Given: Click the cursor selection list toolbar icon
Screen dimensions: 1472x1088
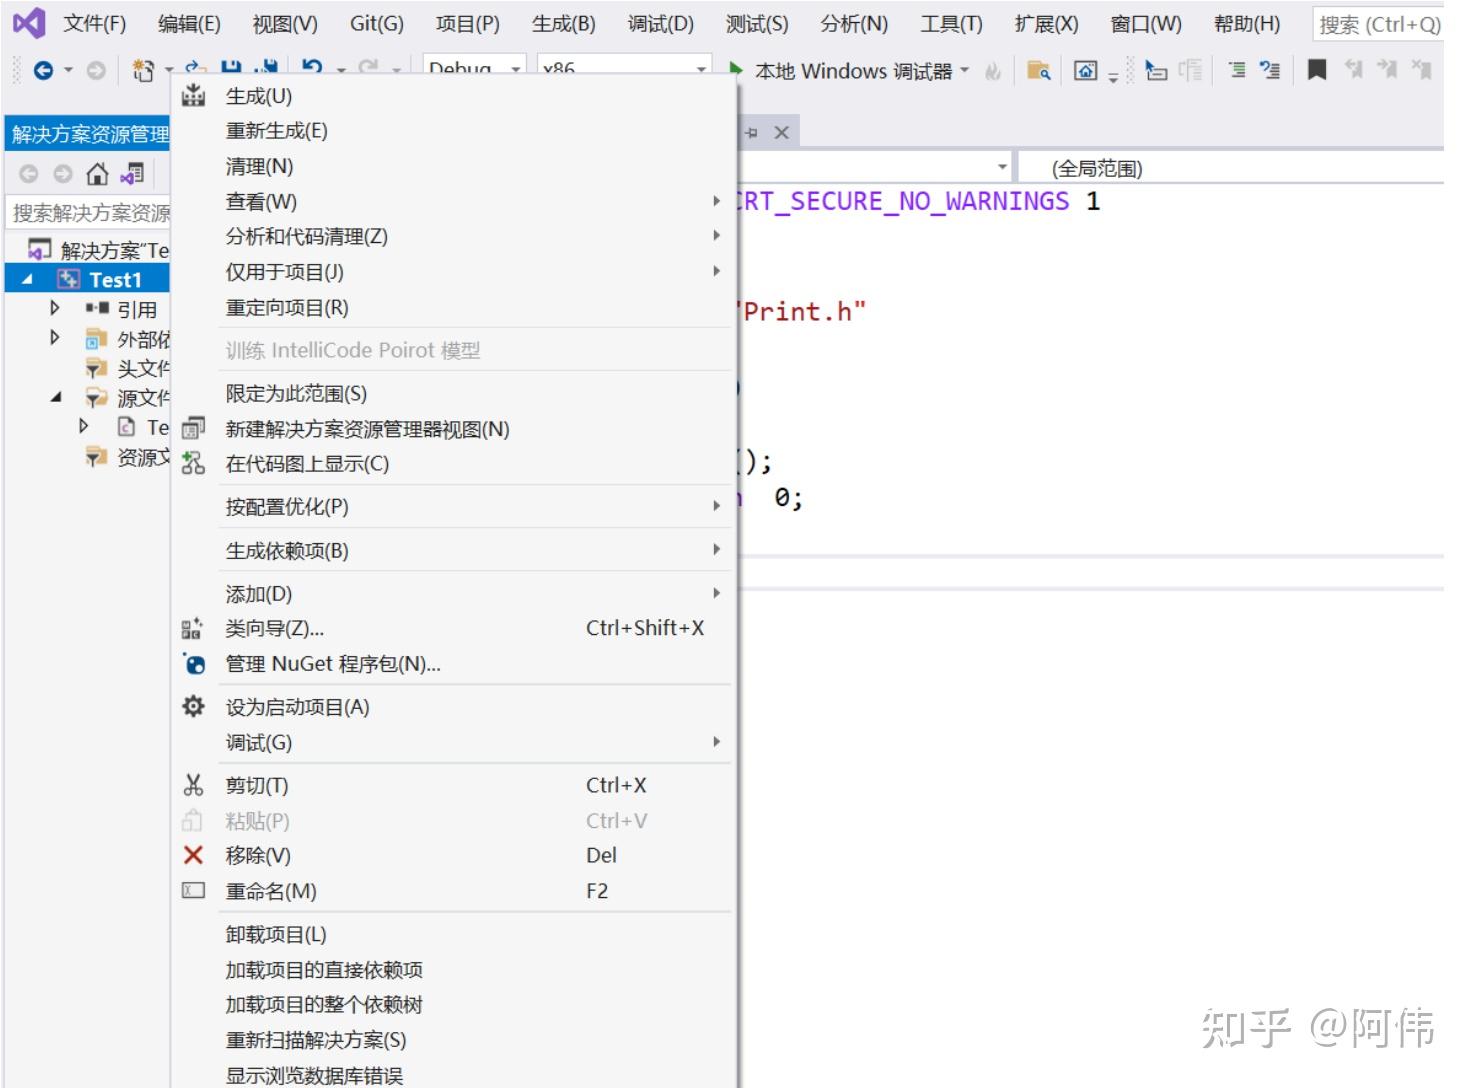Looking at the screenshot, I should pos(1156,70).
